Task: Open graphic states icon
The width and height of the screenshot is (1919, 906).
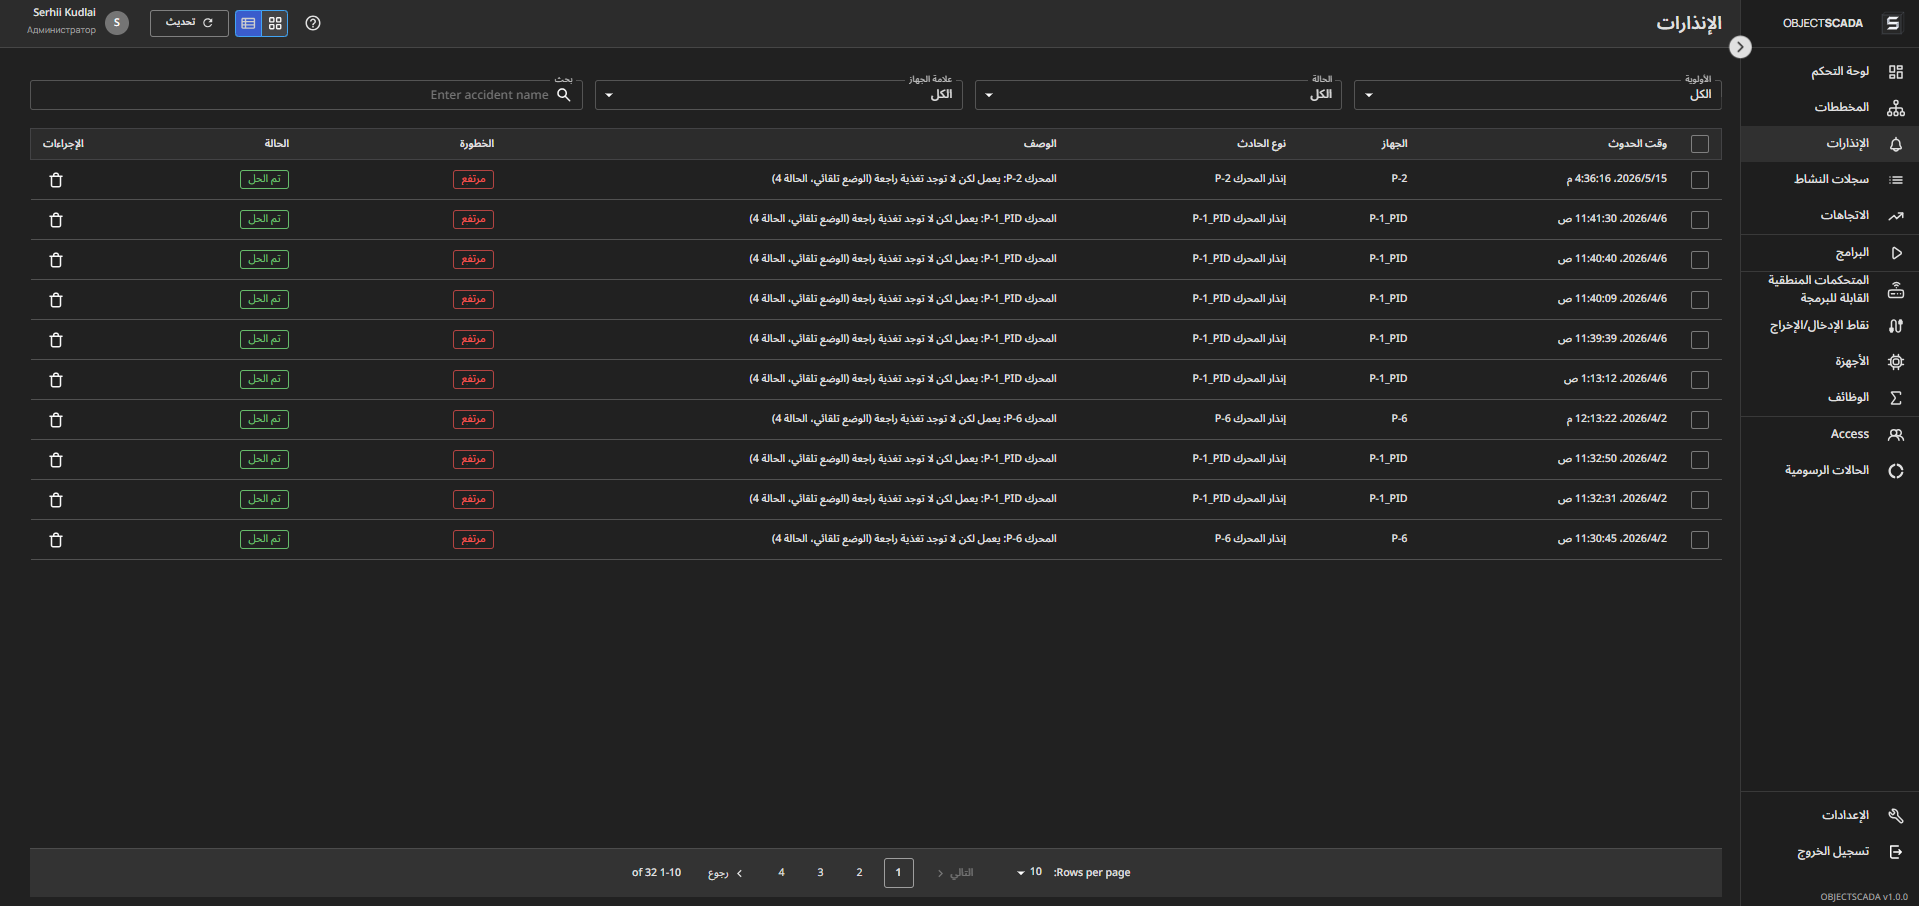Action: (1895, 471)
